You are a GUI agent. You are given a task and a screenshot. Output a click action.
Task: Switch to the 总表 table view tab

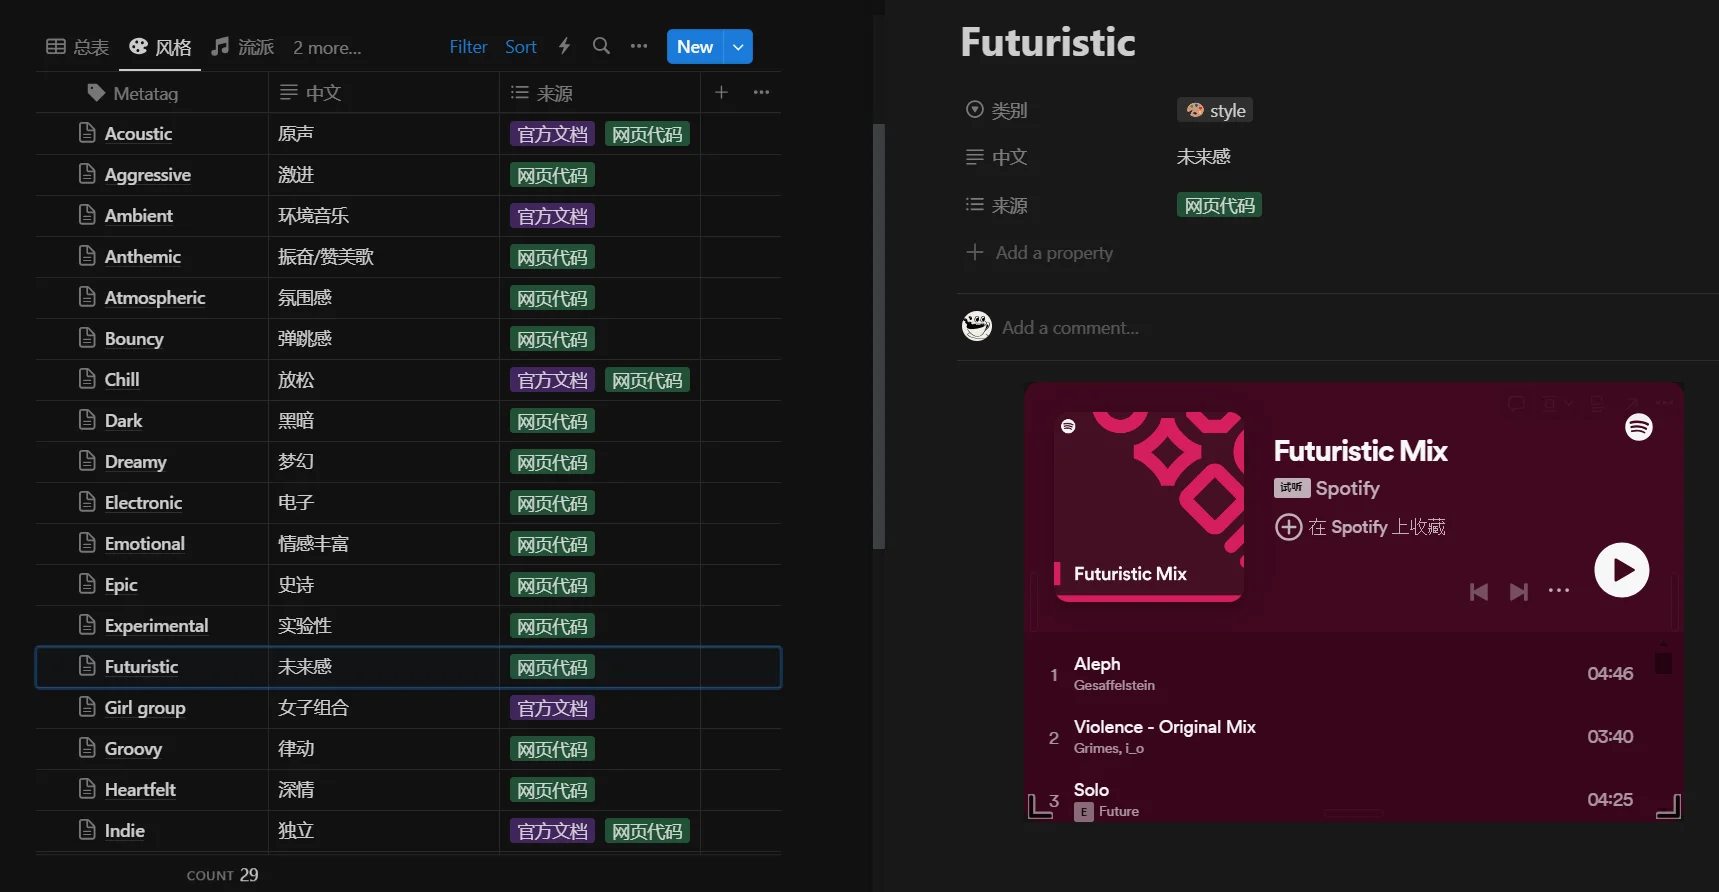pyautogui.click(x=77, y=47)
